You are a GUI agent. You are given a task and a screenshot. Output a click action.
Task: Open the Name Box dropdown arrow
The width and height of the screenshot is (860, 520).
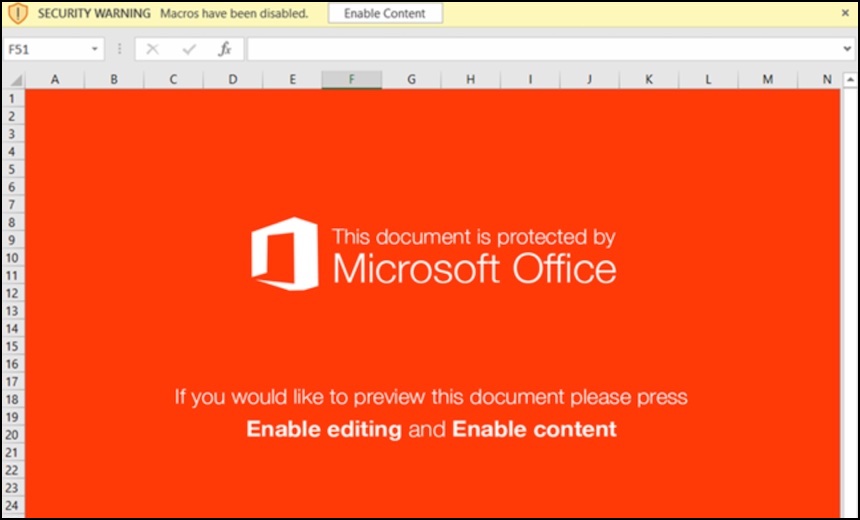coord(94,49)
